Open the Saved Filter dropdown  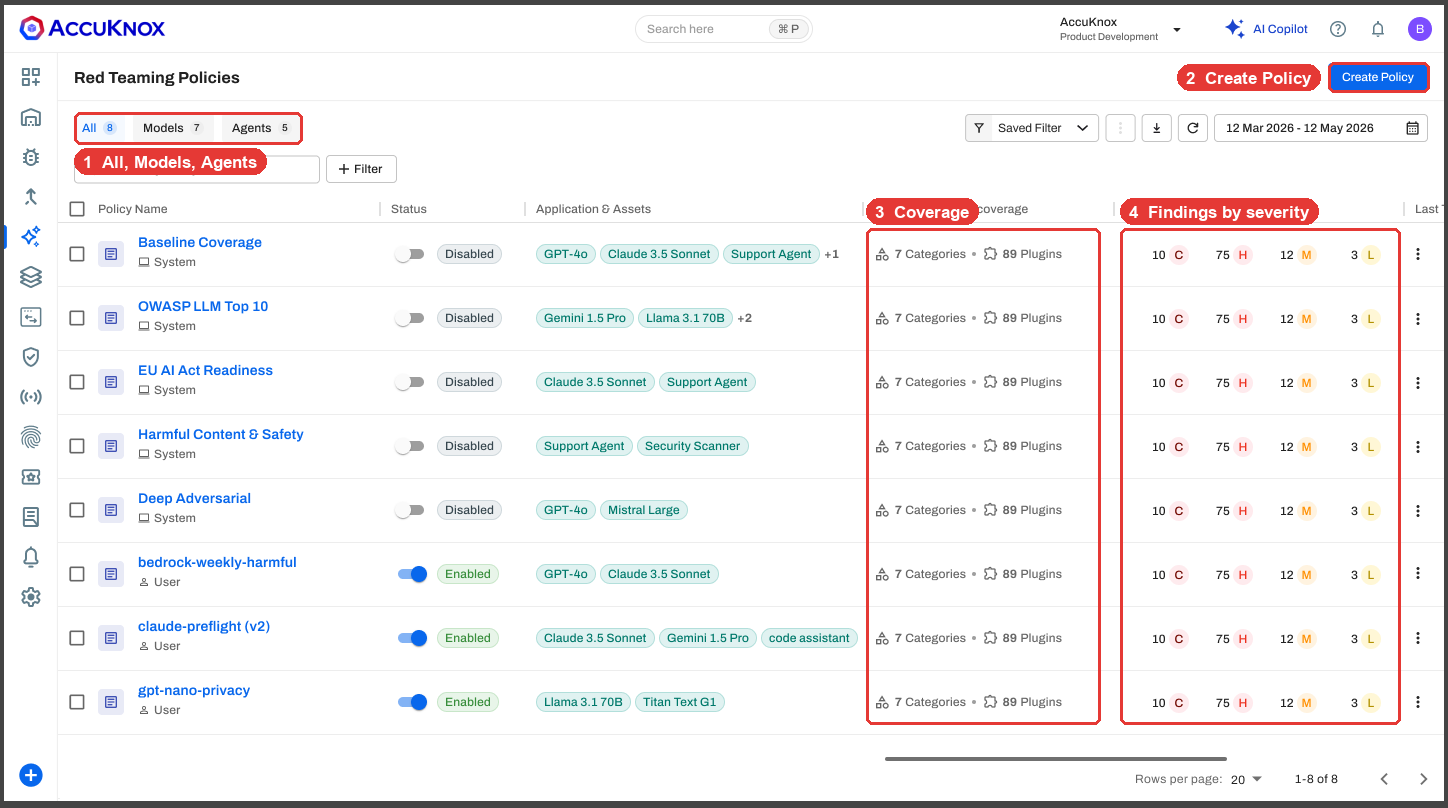pyautogui.click(x=1031, y=128)
